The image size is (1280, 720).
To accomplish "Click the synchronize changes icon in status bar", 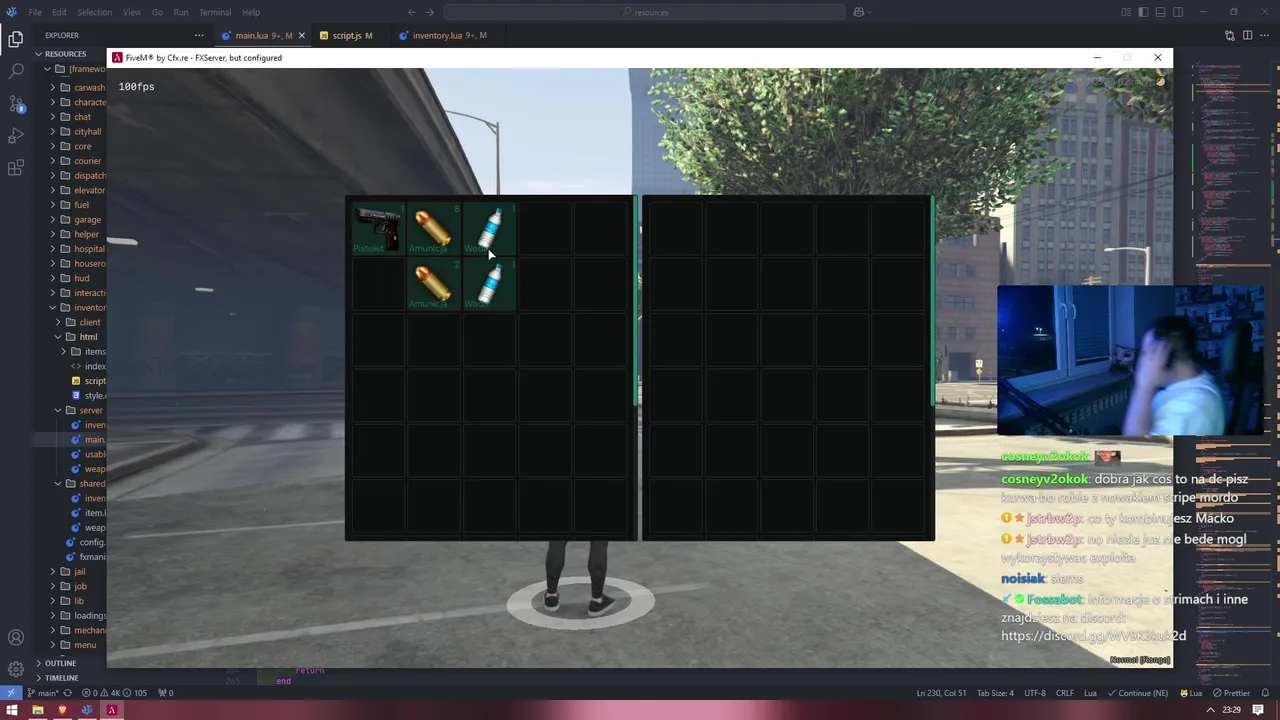I will coord(68,693).
